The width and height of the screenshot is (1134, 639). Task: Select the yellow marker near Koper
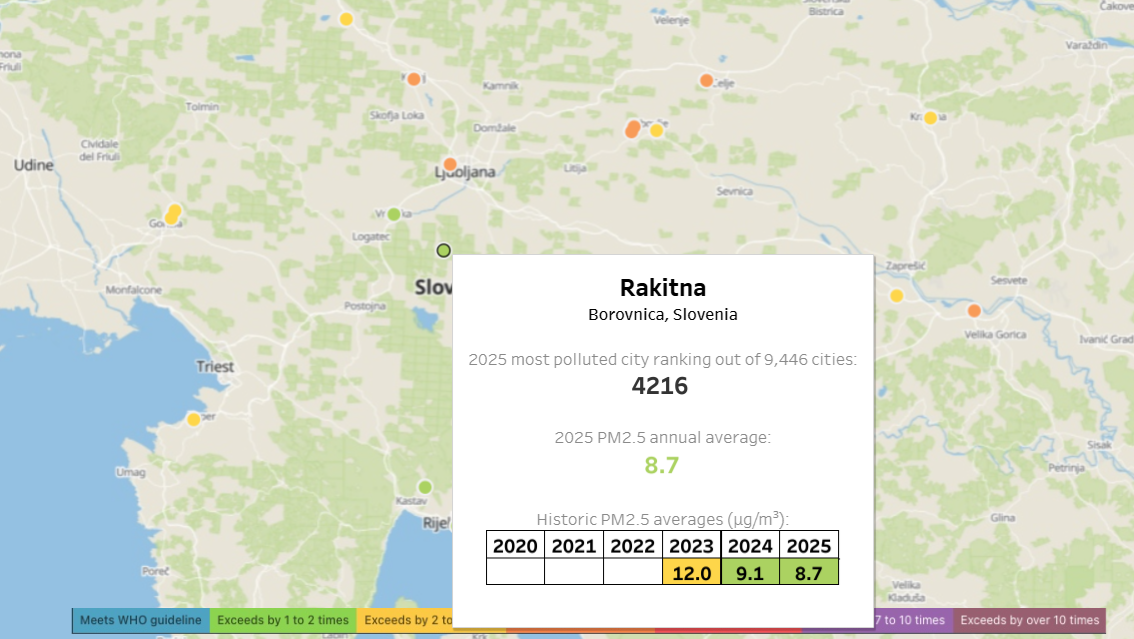pyautogui.click(x=193, y=419)
